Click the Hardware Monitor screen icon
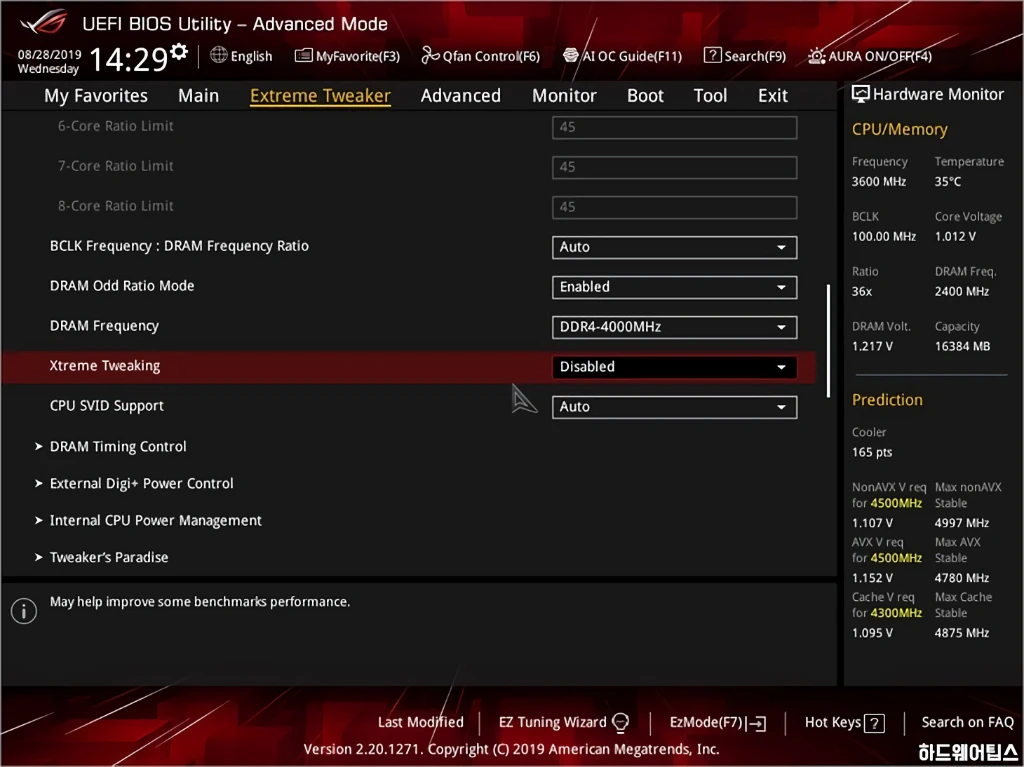This screenshot has height=767, width=1024. (x=861, y=94)
